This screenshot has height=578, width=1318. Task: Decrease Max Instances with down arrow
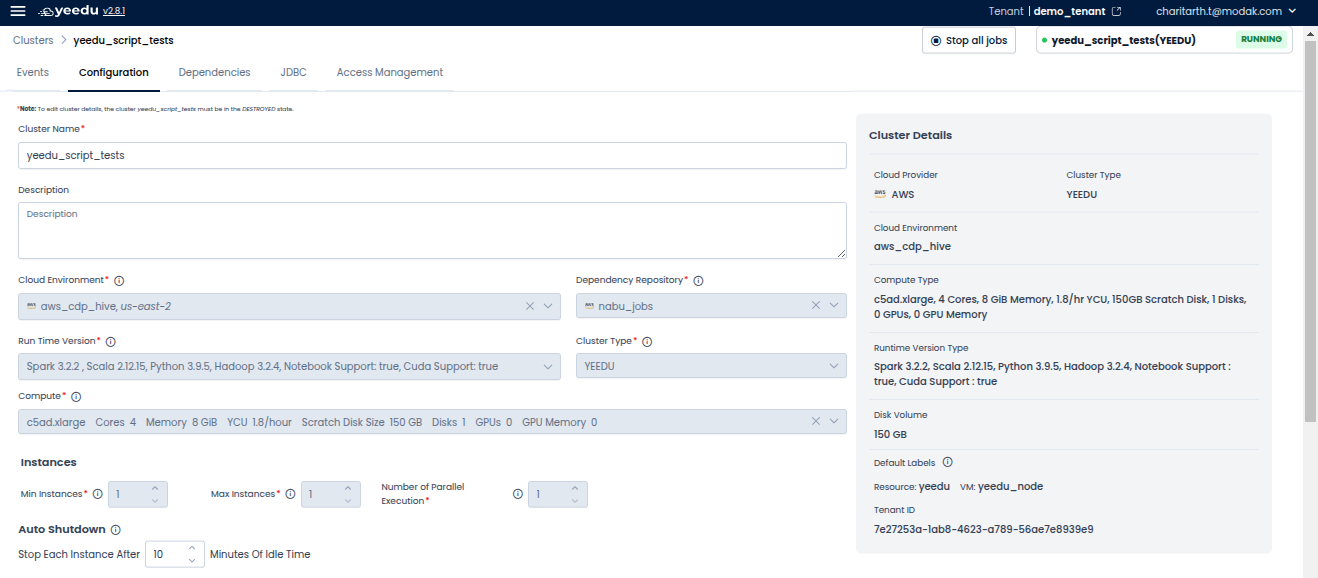tap(347, 500)
